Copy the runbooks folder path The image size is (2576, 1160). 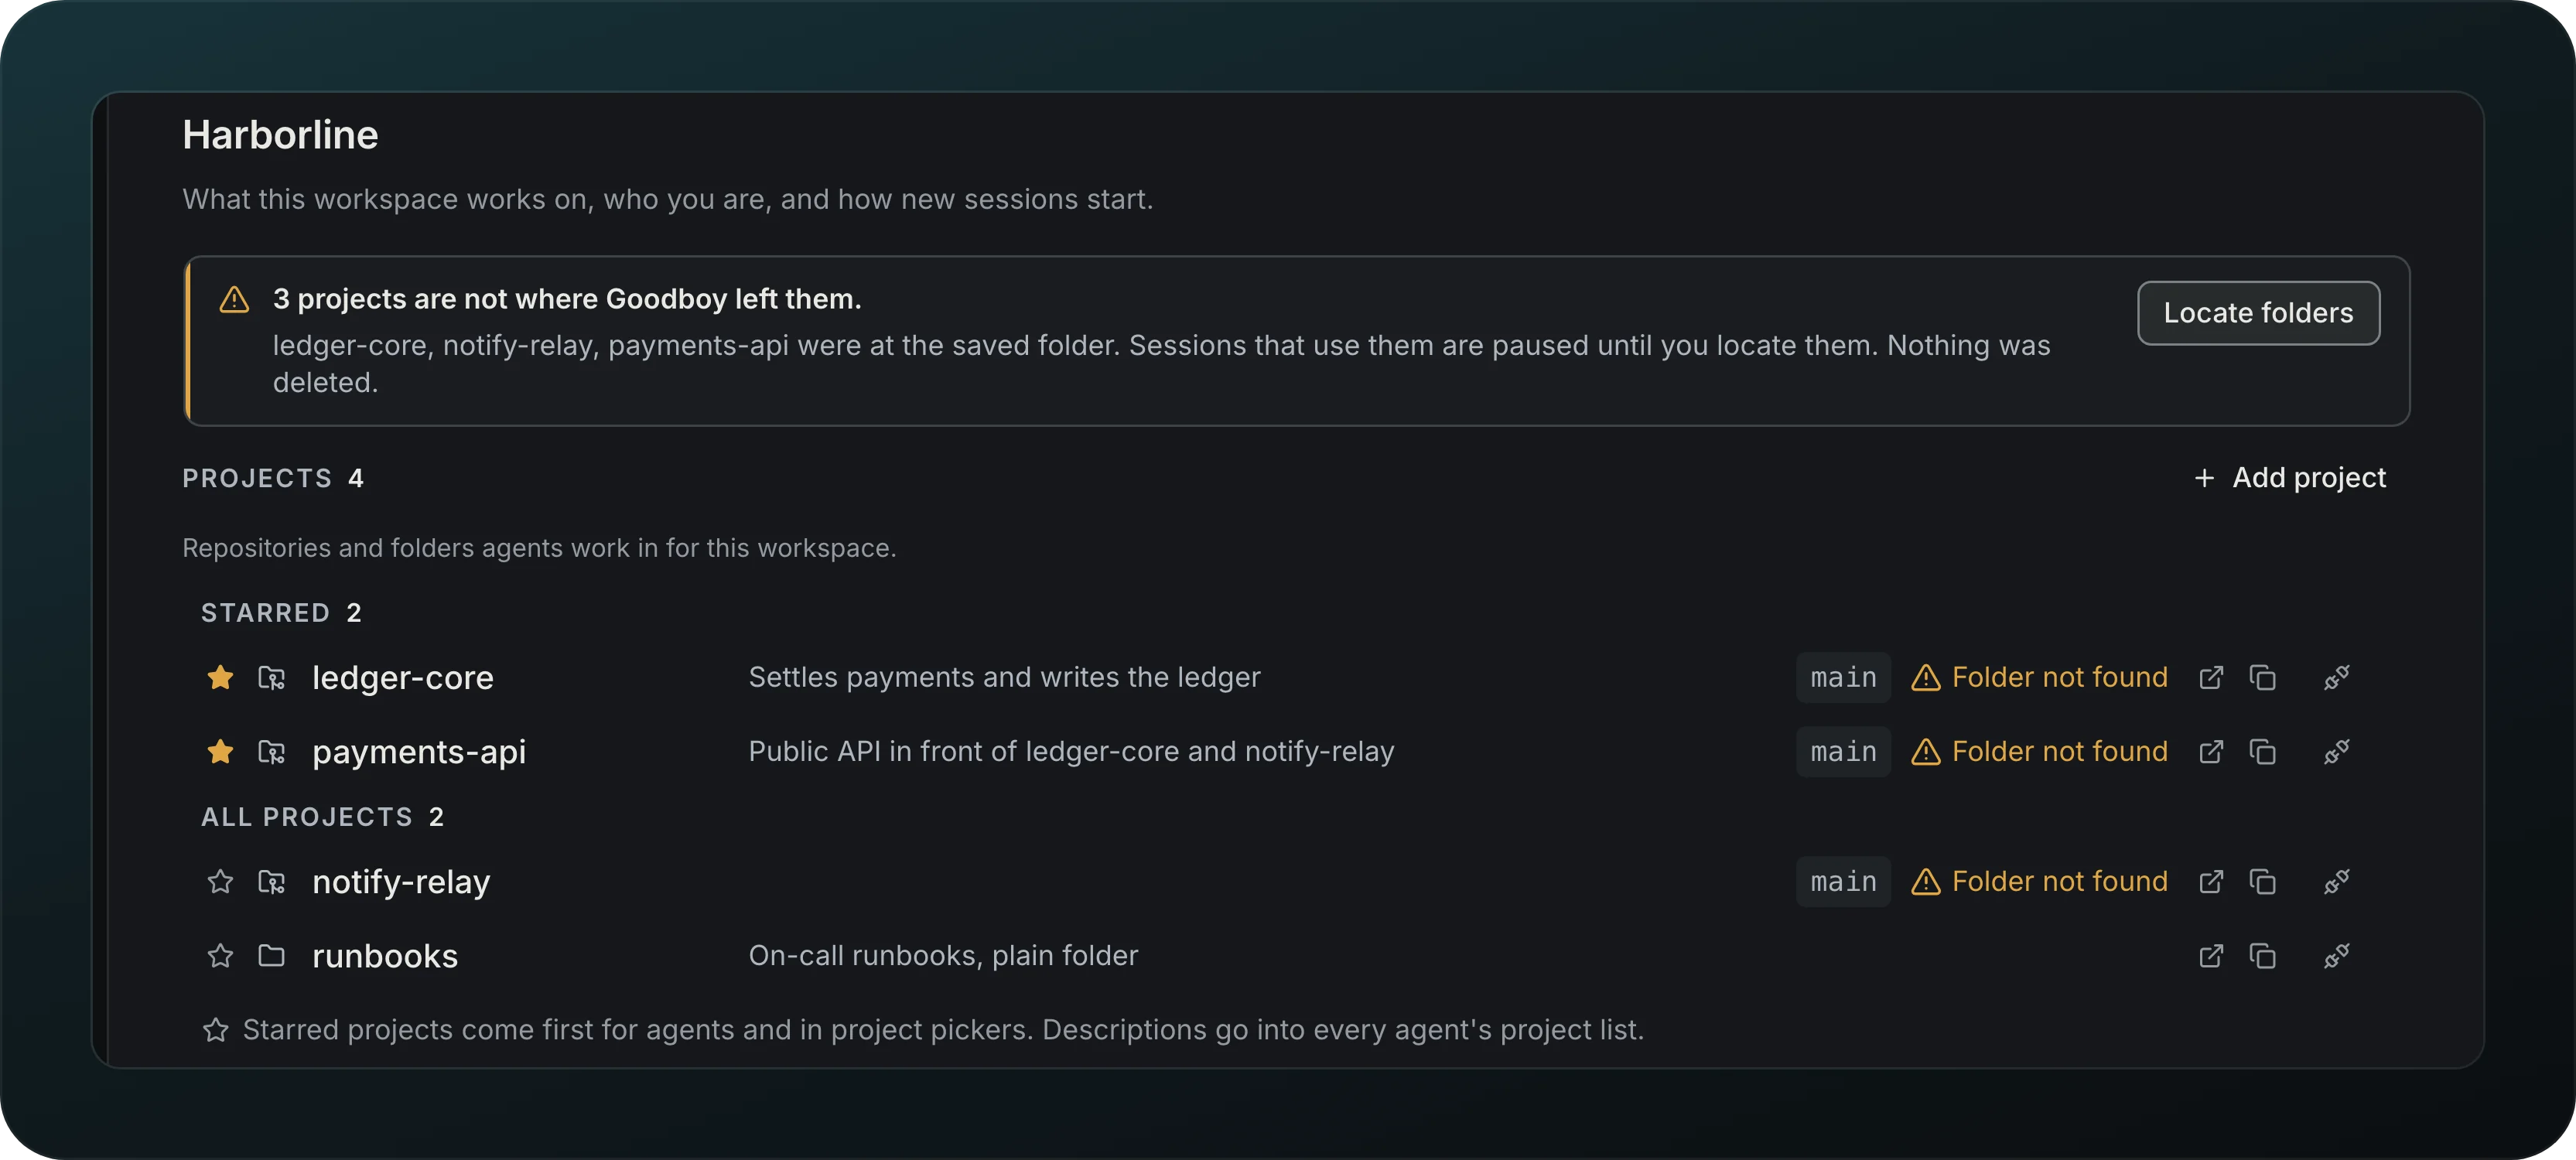click(2262, 955)
